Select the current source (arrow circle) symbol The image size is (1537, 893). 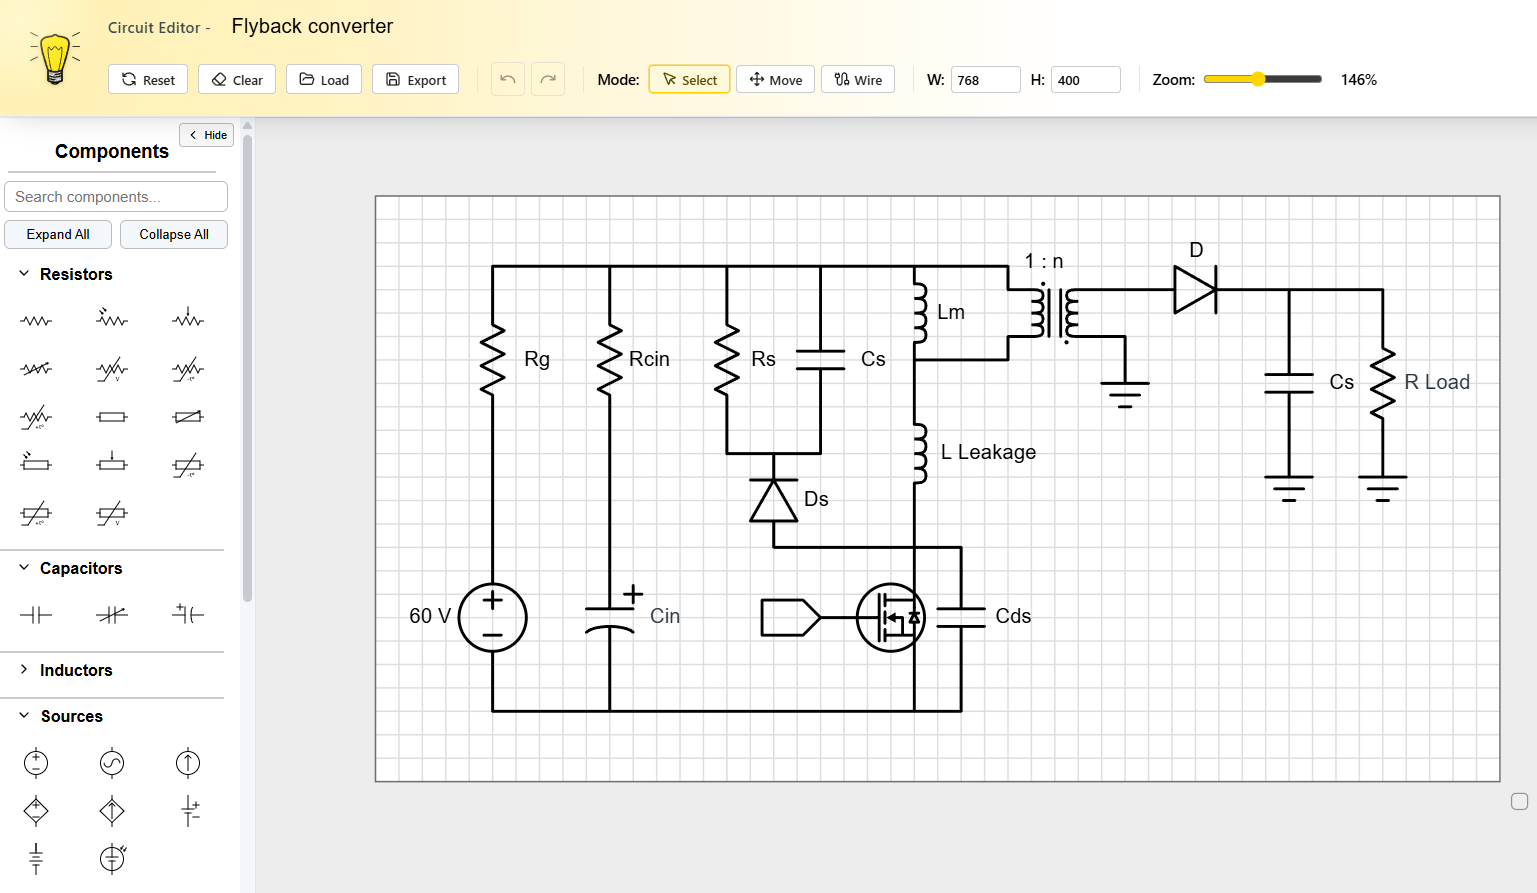click(187, 761)
